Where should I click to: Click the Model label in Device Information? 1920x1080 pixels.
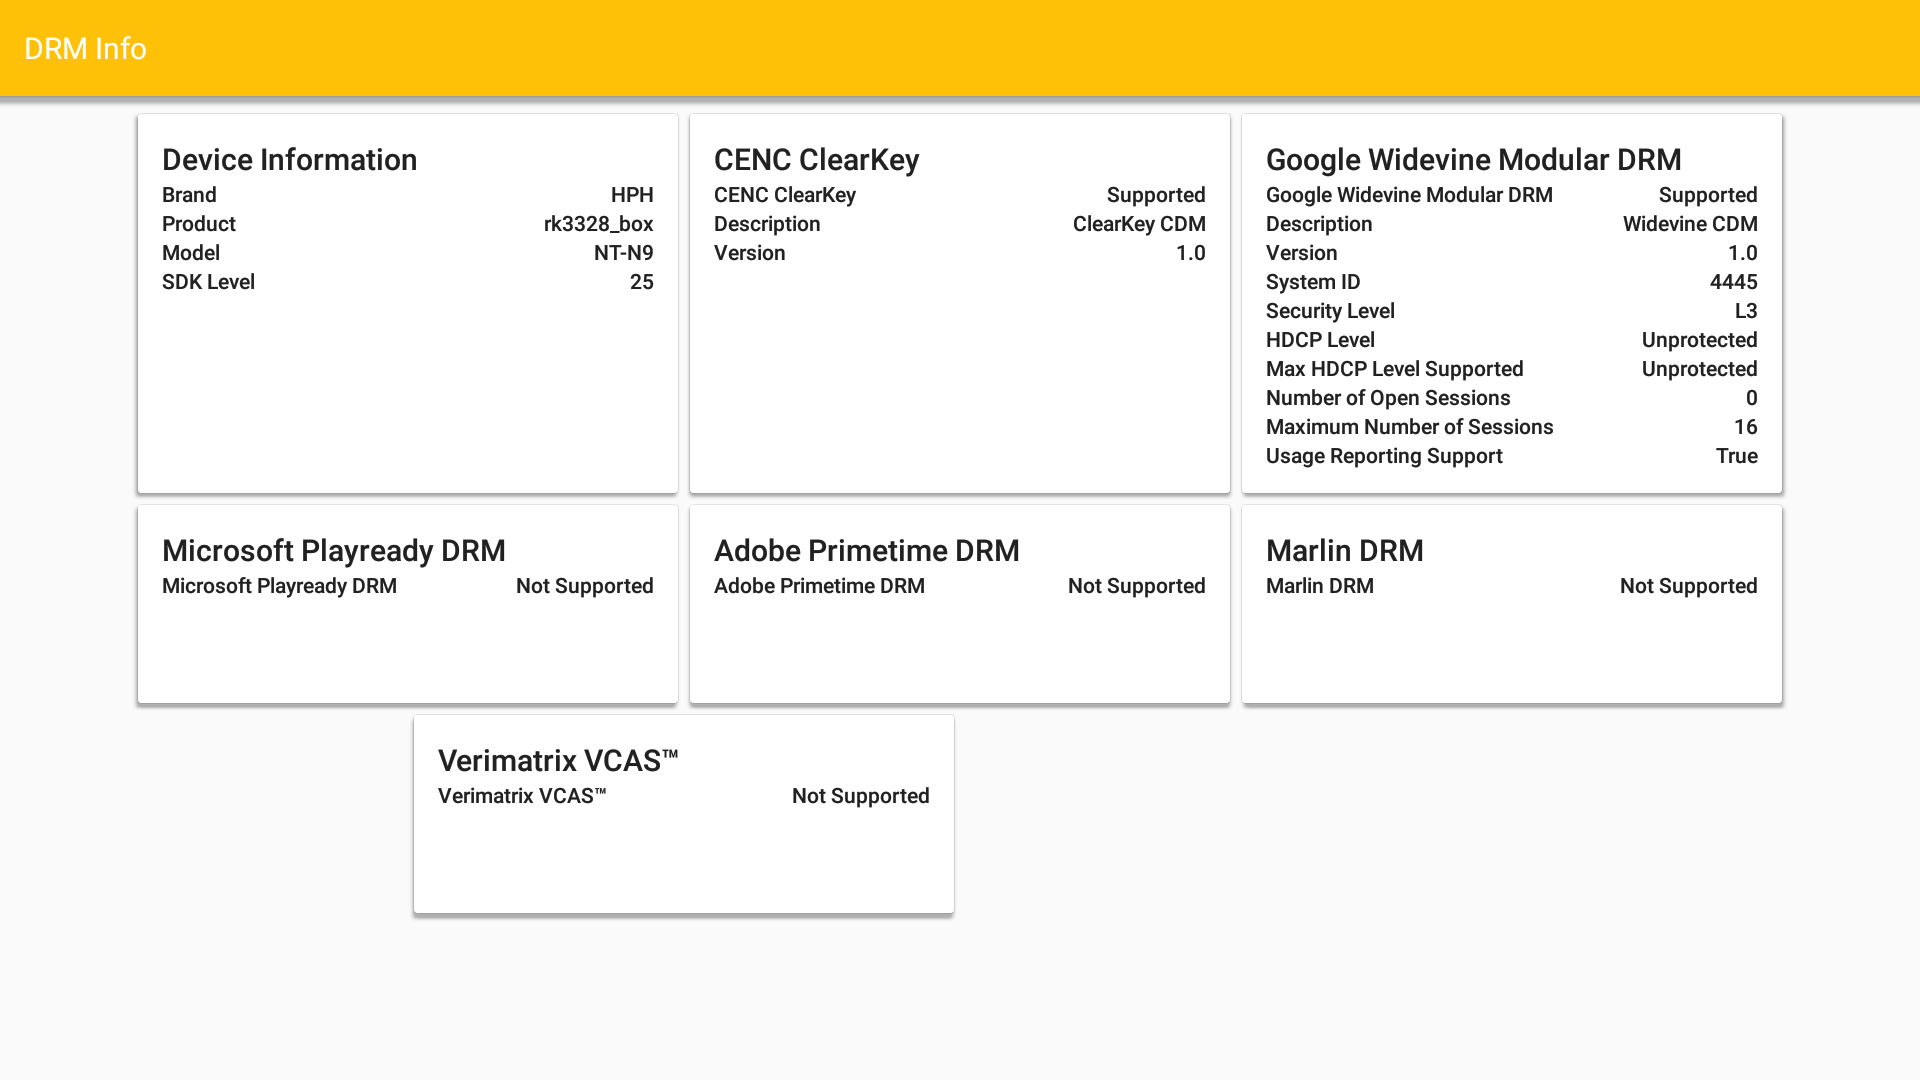[x=191, y=253]
